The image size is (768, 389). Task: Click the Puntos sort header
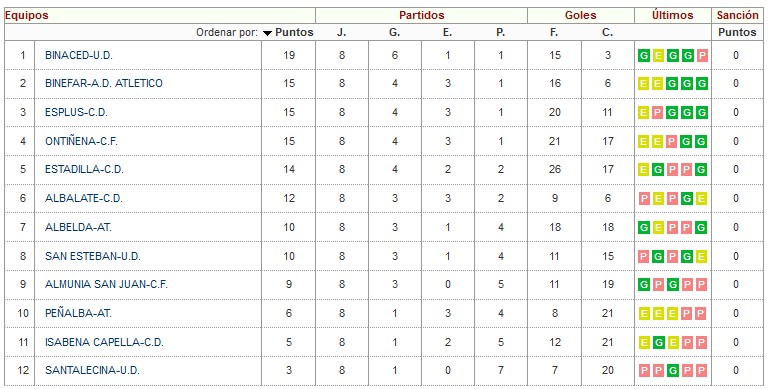(294, 32)
